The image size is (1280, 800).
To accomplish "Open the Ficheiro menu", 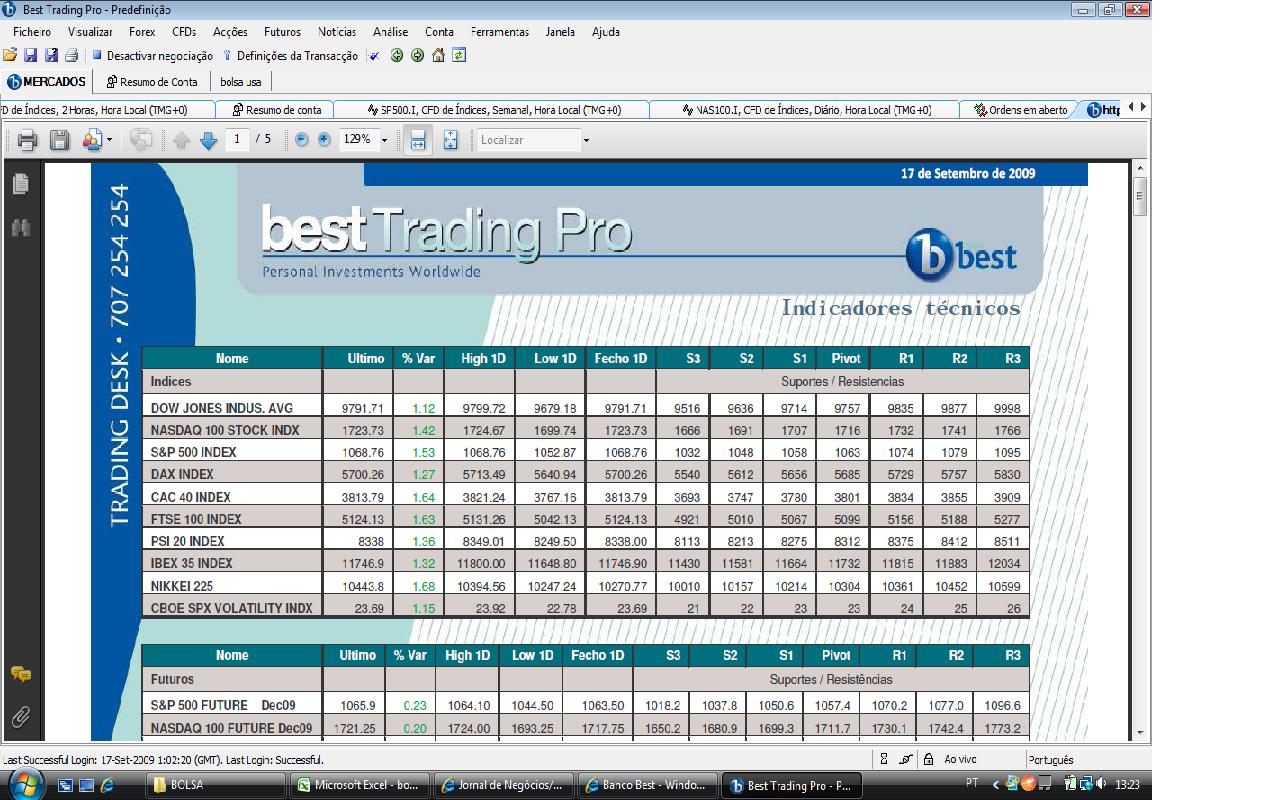I will pos(32,32).
